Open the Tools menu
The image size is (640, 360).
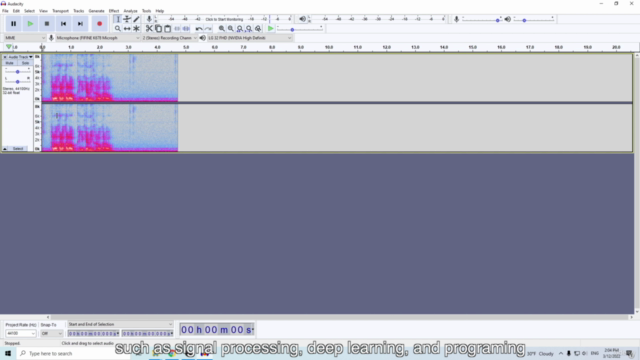pyautogui.click(x=147, y=11)
